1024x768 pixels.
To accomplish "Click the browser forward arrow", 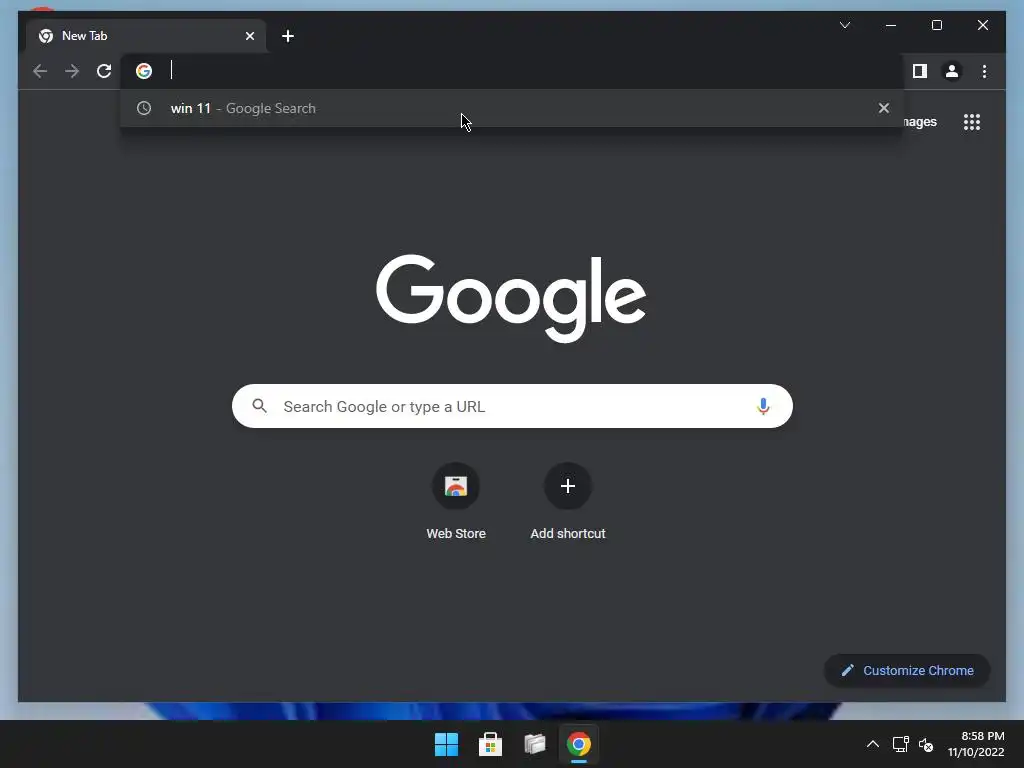I will tap(72, 71).
